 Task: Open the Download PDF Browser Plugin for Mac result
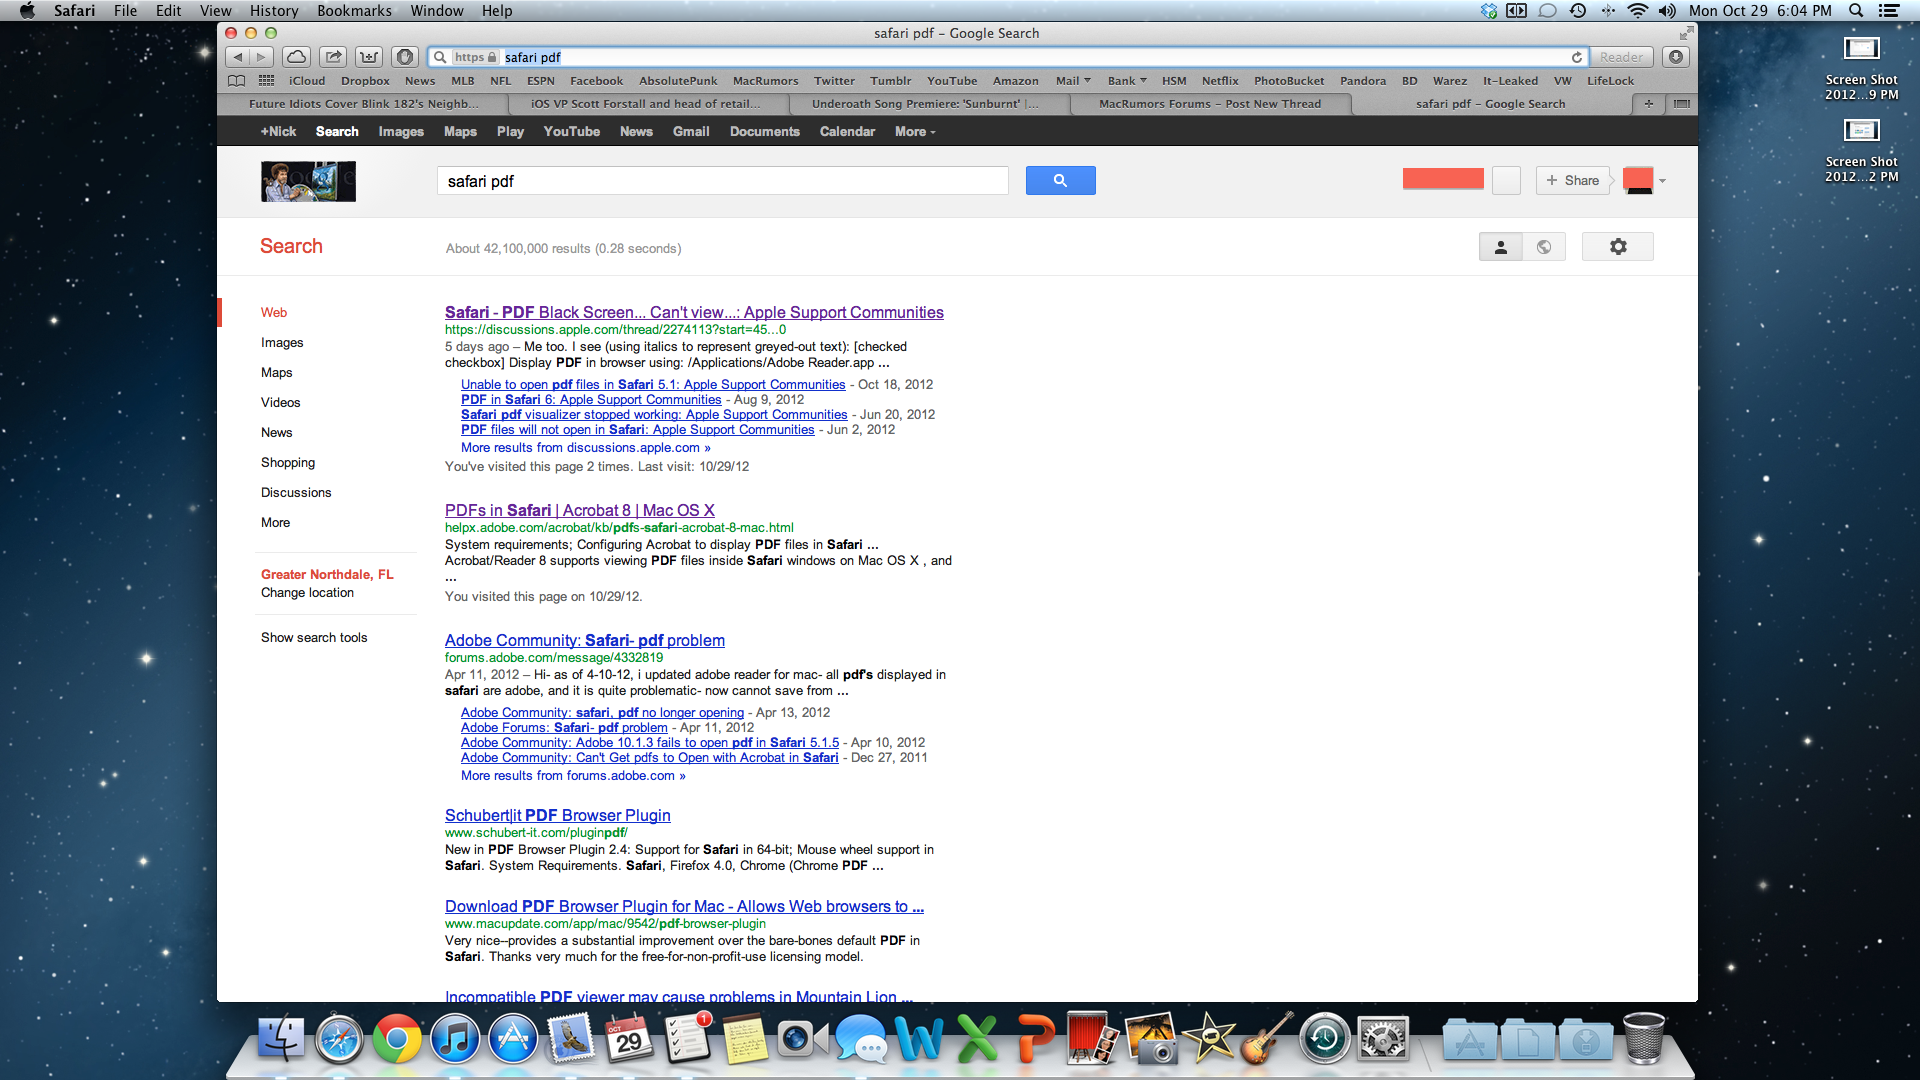point(684,907)
